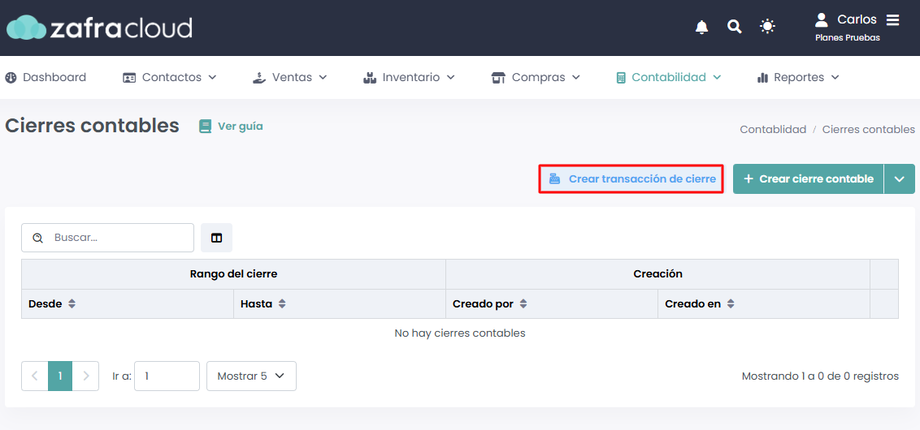Expand the Reportes chevron
Screen dimensions: 920x430
(x=835, y=77)
